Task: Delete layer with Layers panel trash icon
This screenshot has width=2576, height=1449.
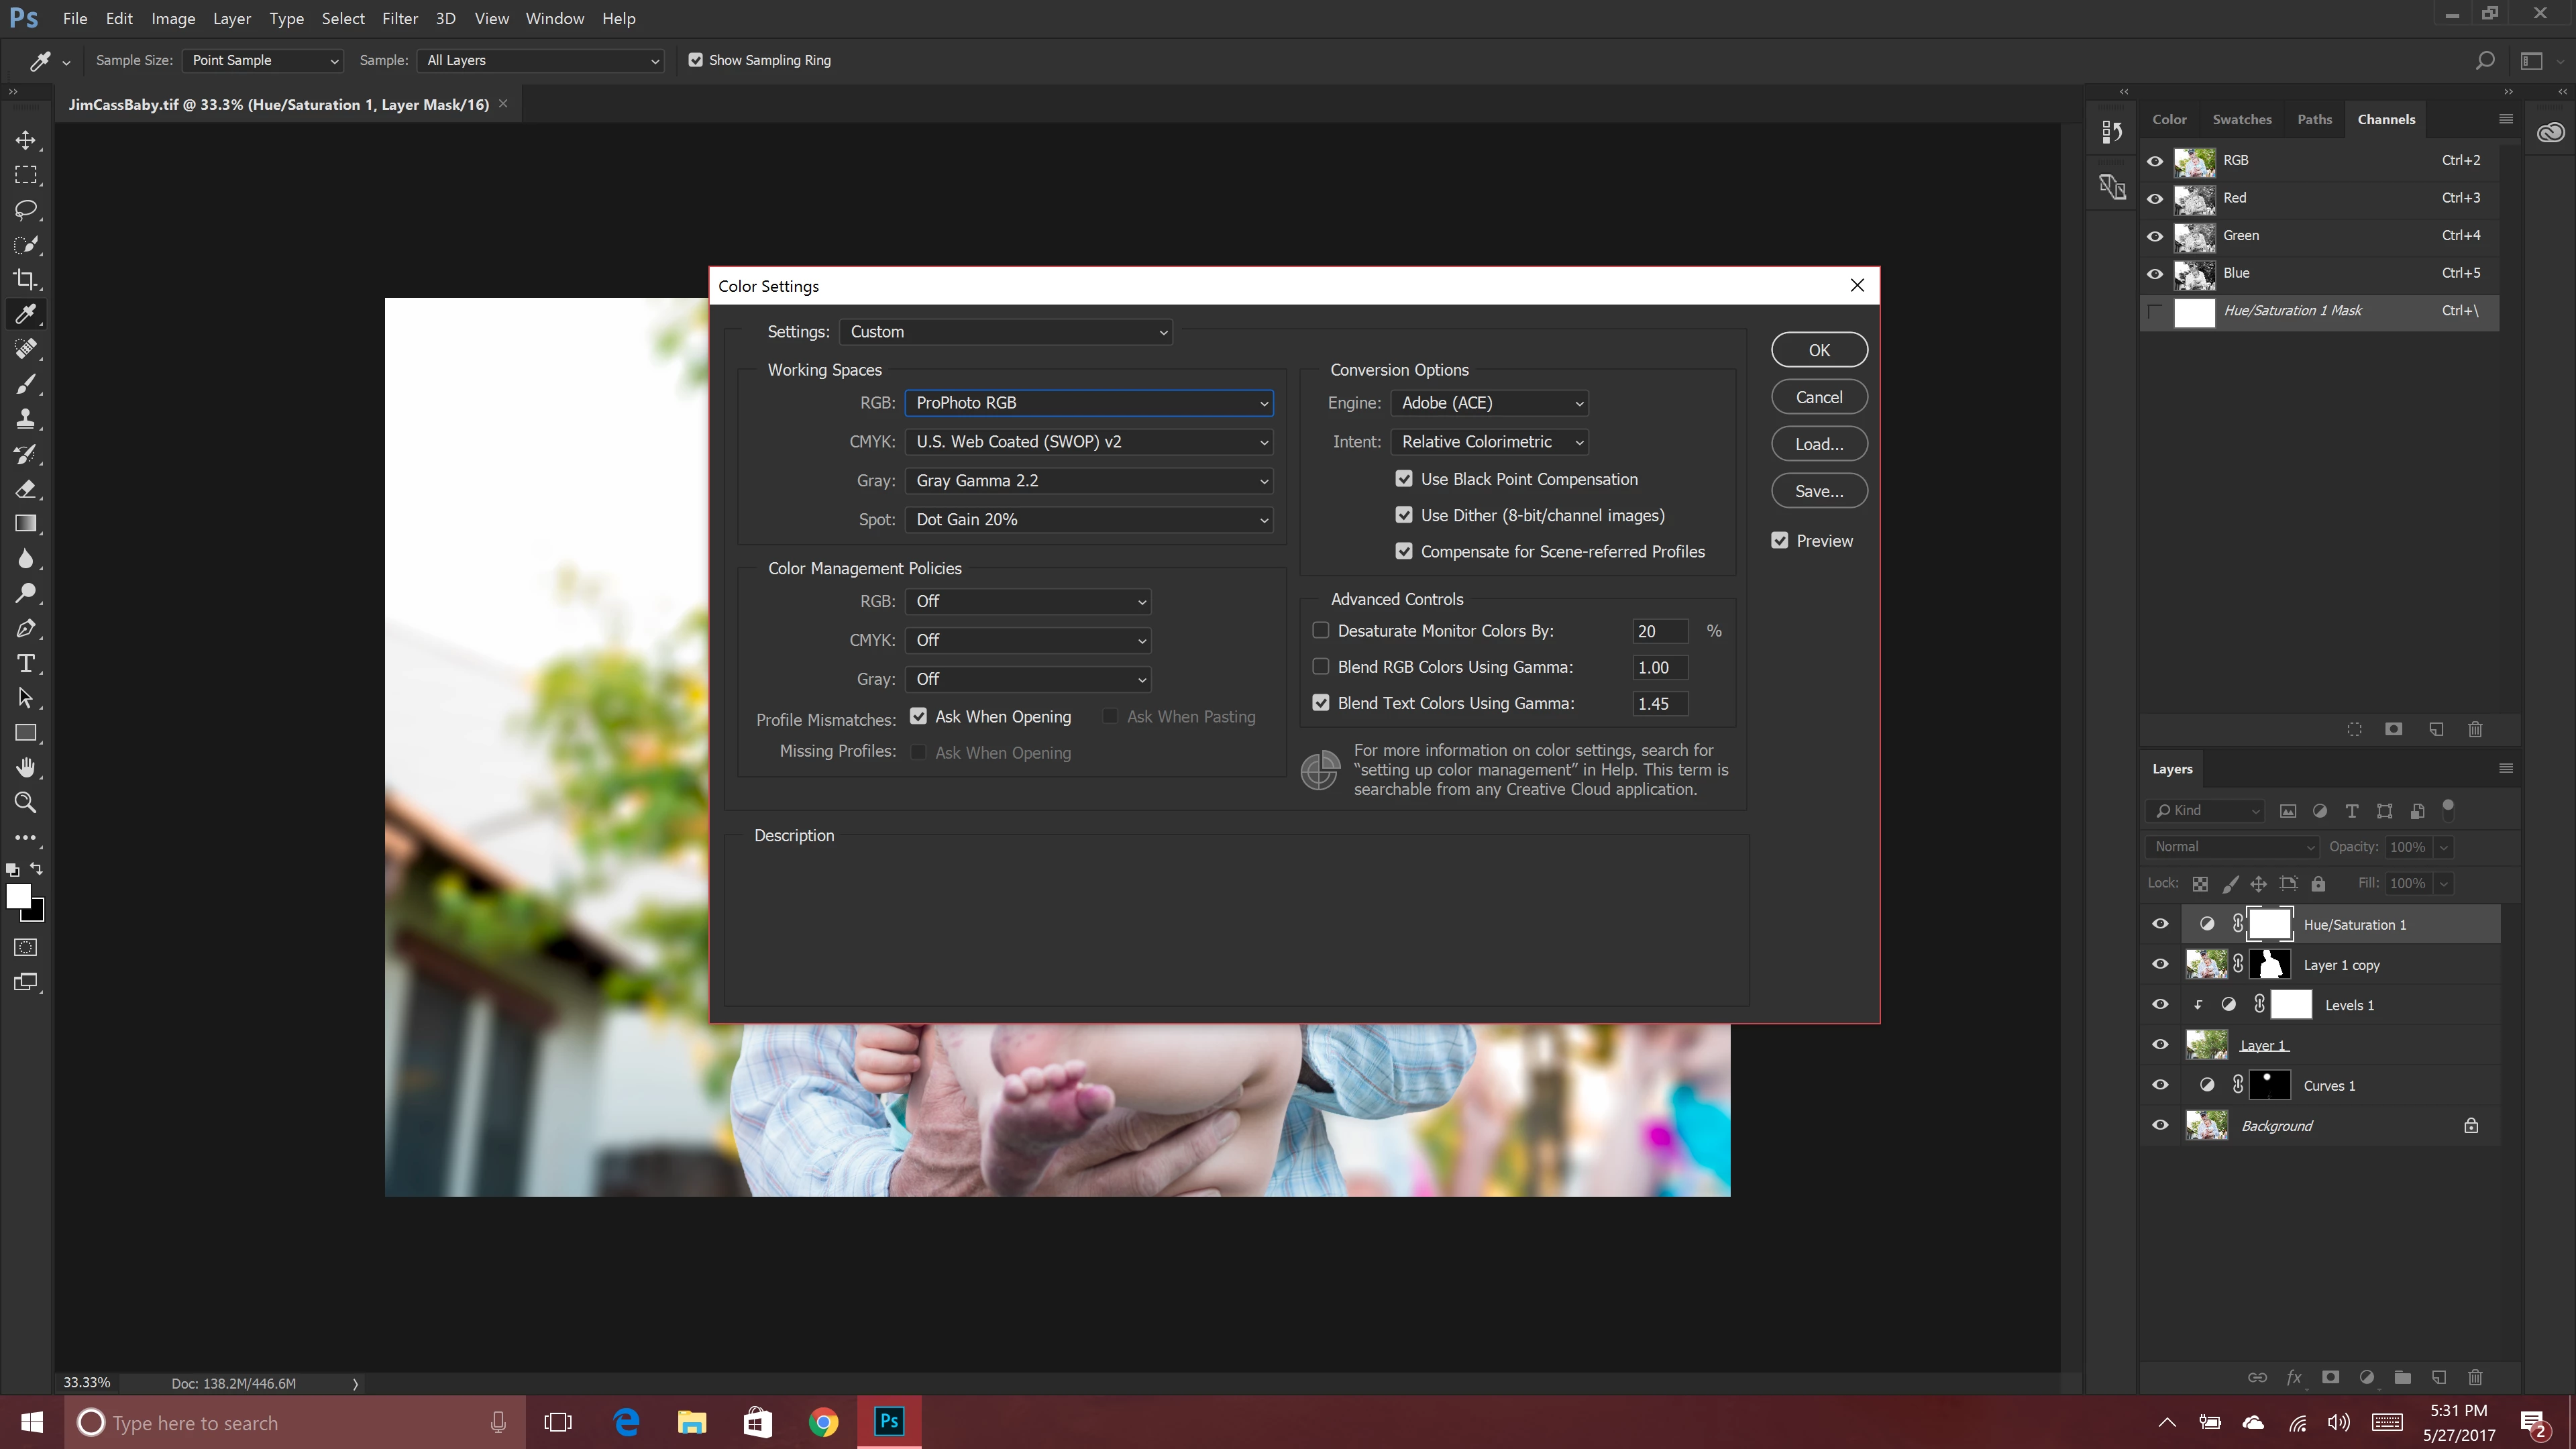Action: click(x=2475, y=1377)
